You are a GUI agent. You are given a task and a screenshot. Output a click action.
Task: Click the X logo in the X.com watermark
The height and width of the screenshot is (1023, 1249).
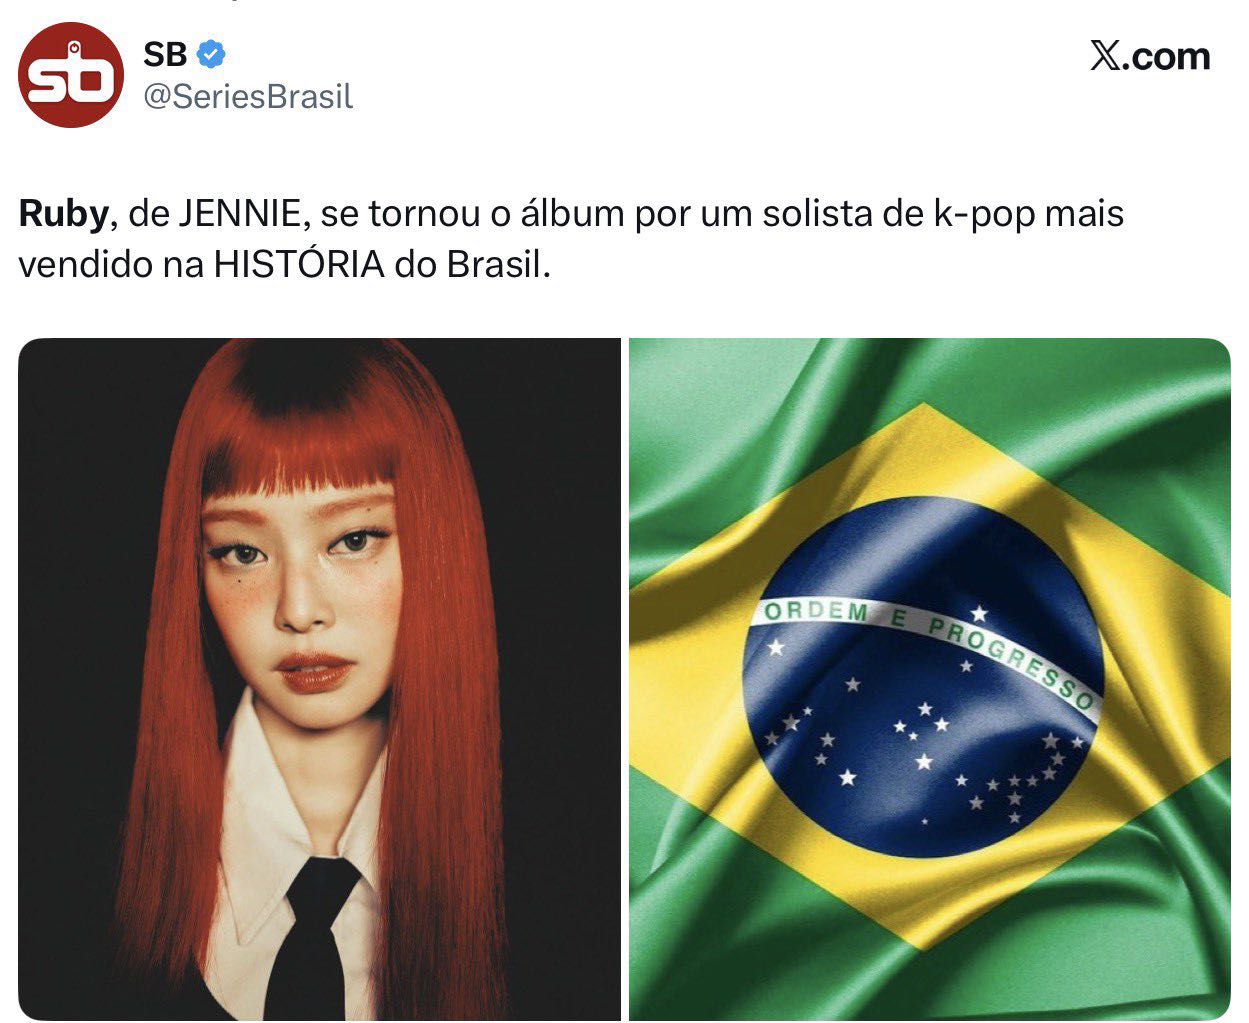[1104, 57]
